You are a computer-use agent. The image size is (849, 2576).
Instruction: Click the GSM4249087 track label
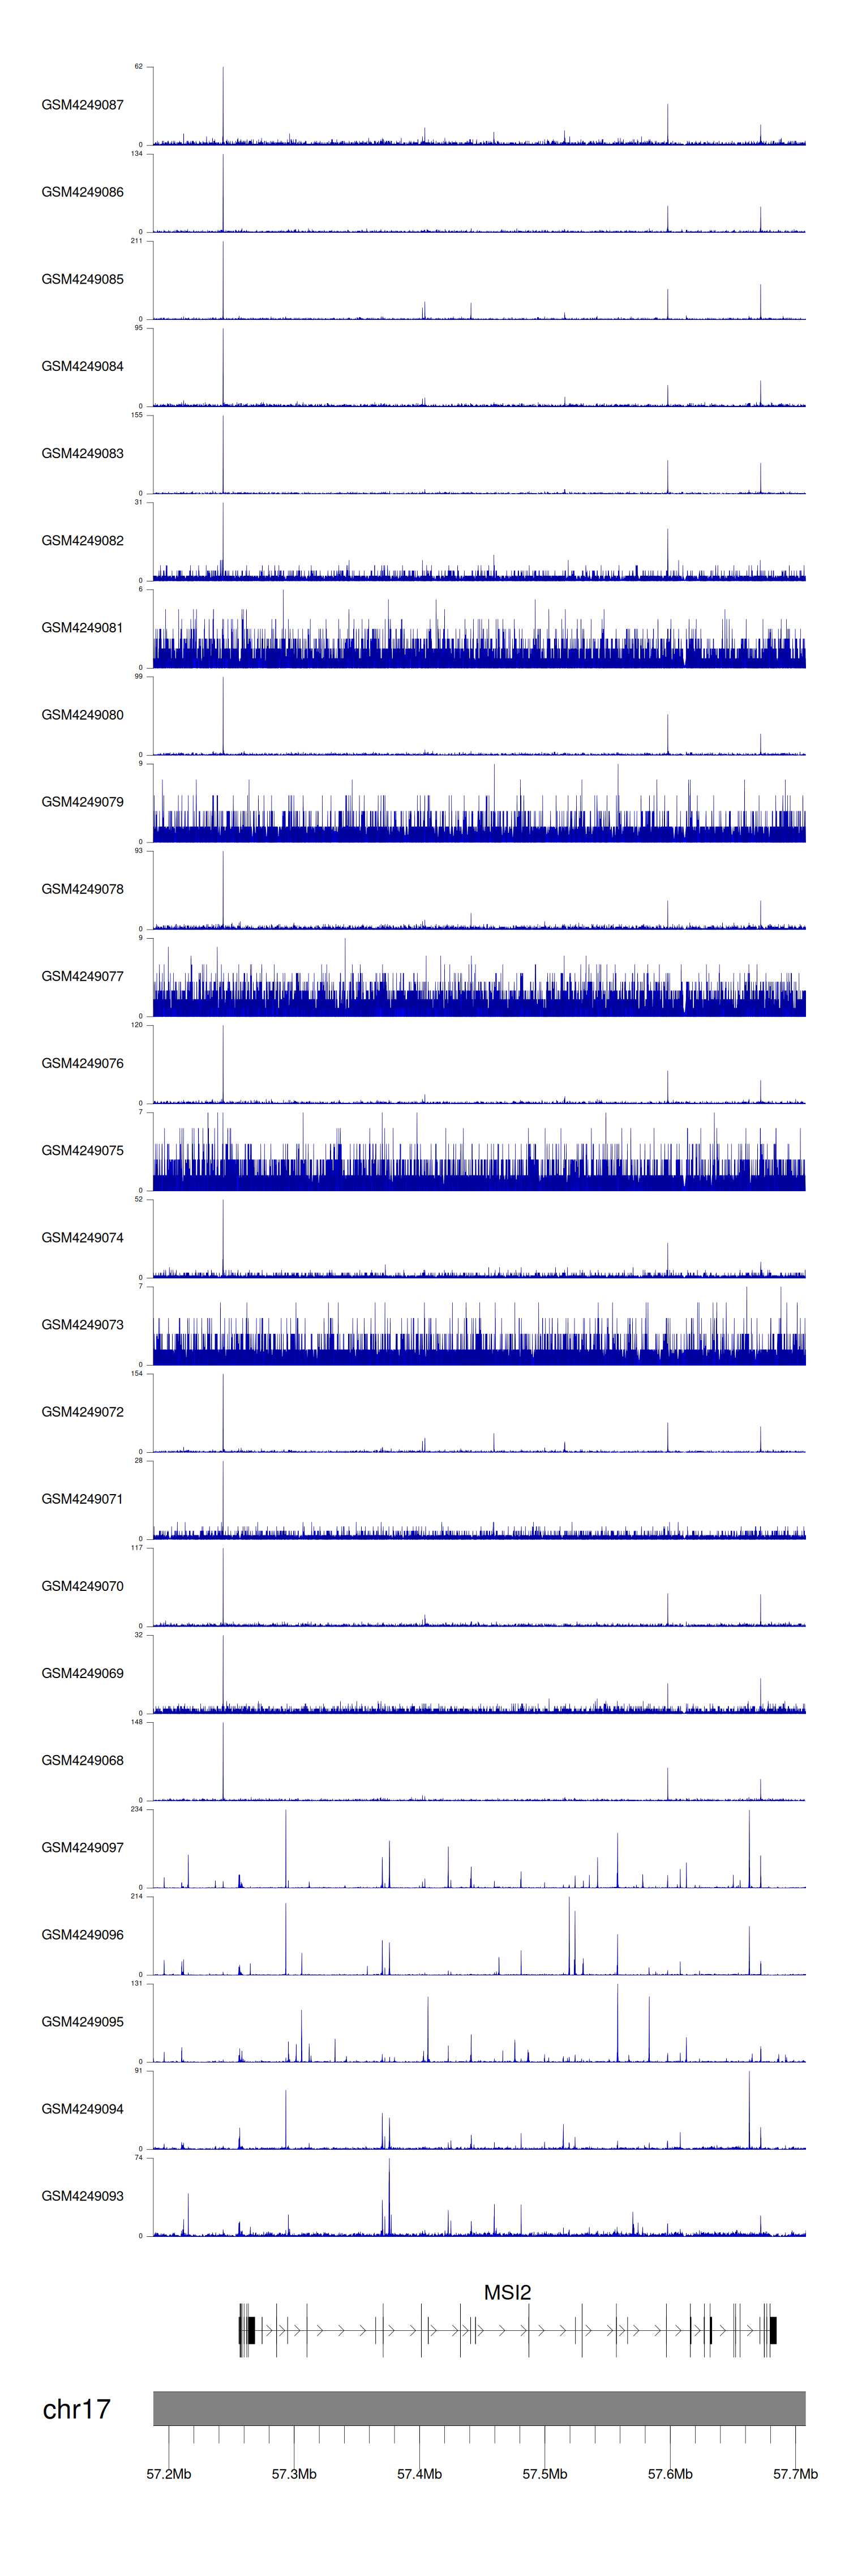point(82,105)
